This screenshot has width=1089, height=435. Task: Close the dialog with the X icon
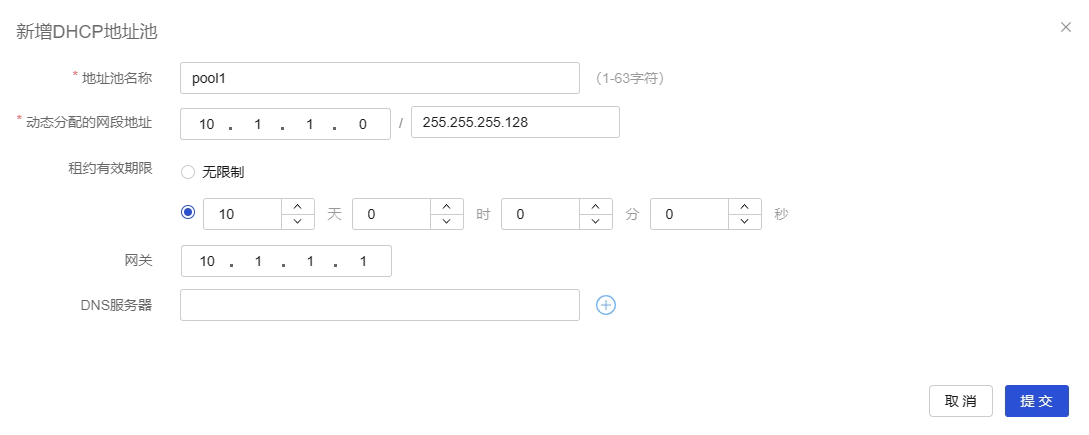point(1066,27)
